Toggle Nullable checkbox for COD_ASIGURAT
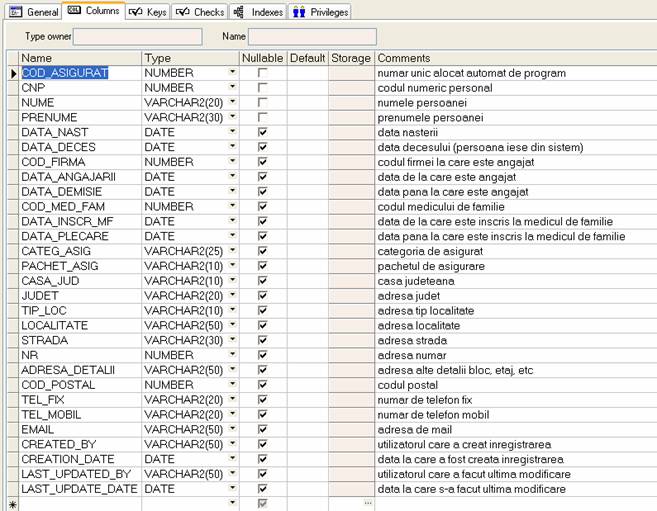 click(262, 74)
